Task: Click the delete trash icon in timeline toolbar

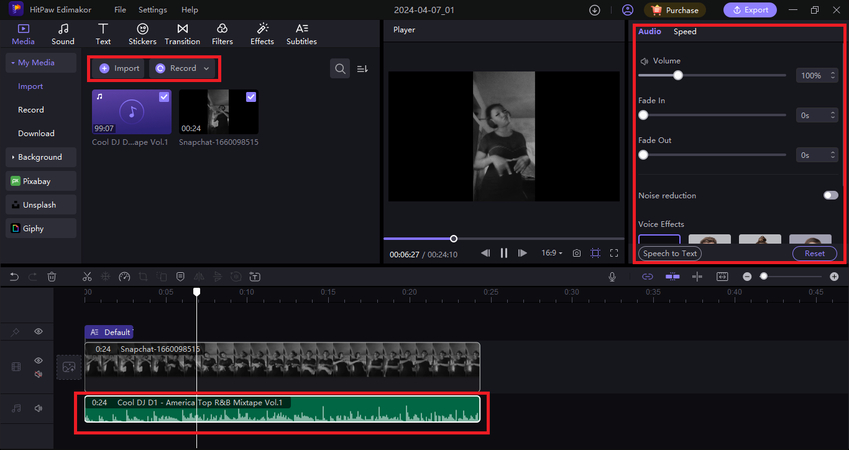Action: (x=52, y=276)
